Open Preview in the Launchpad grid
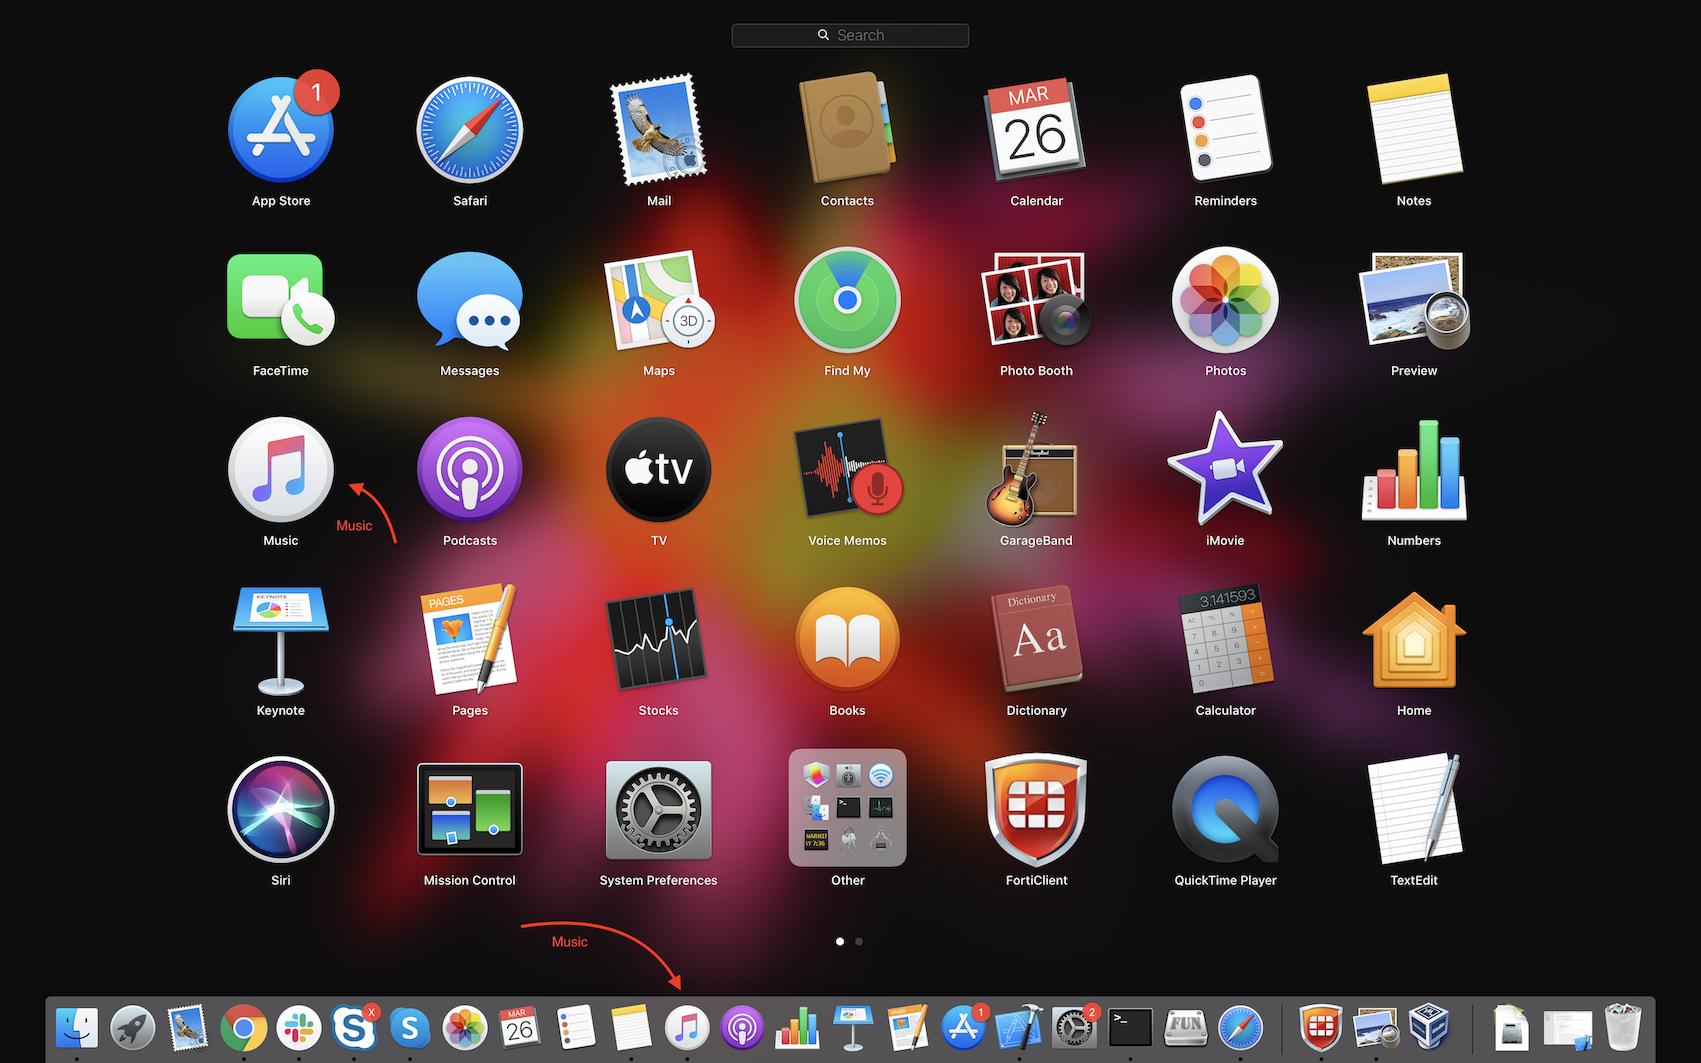This screenshot has width=1701, height=1063. click(x=1414, y=300)
